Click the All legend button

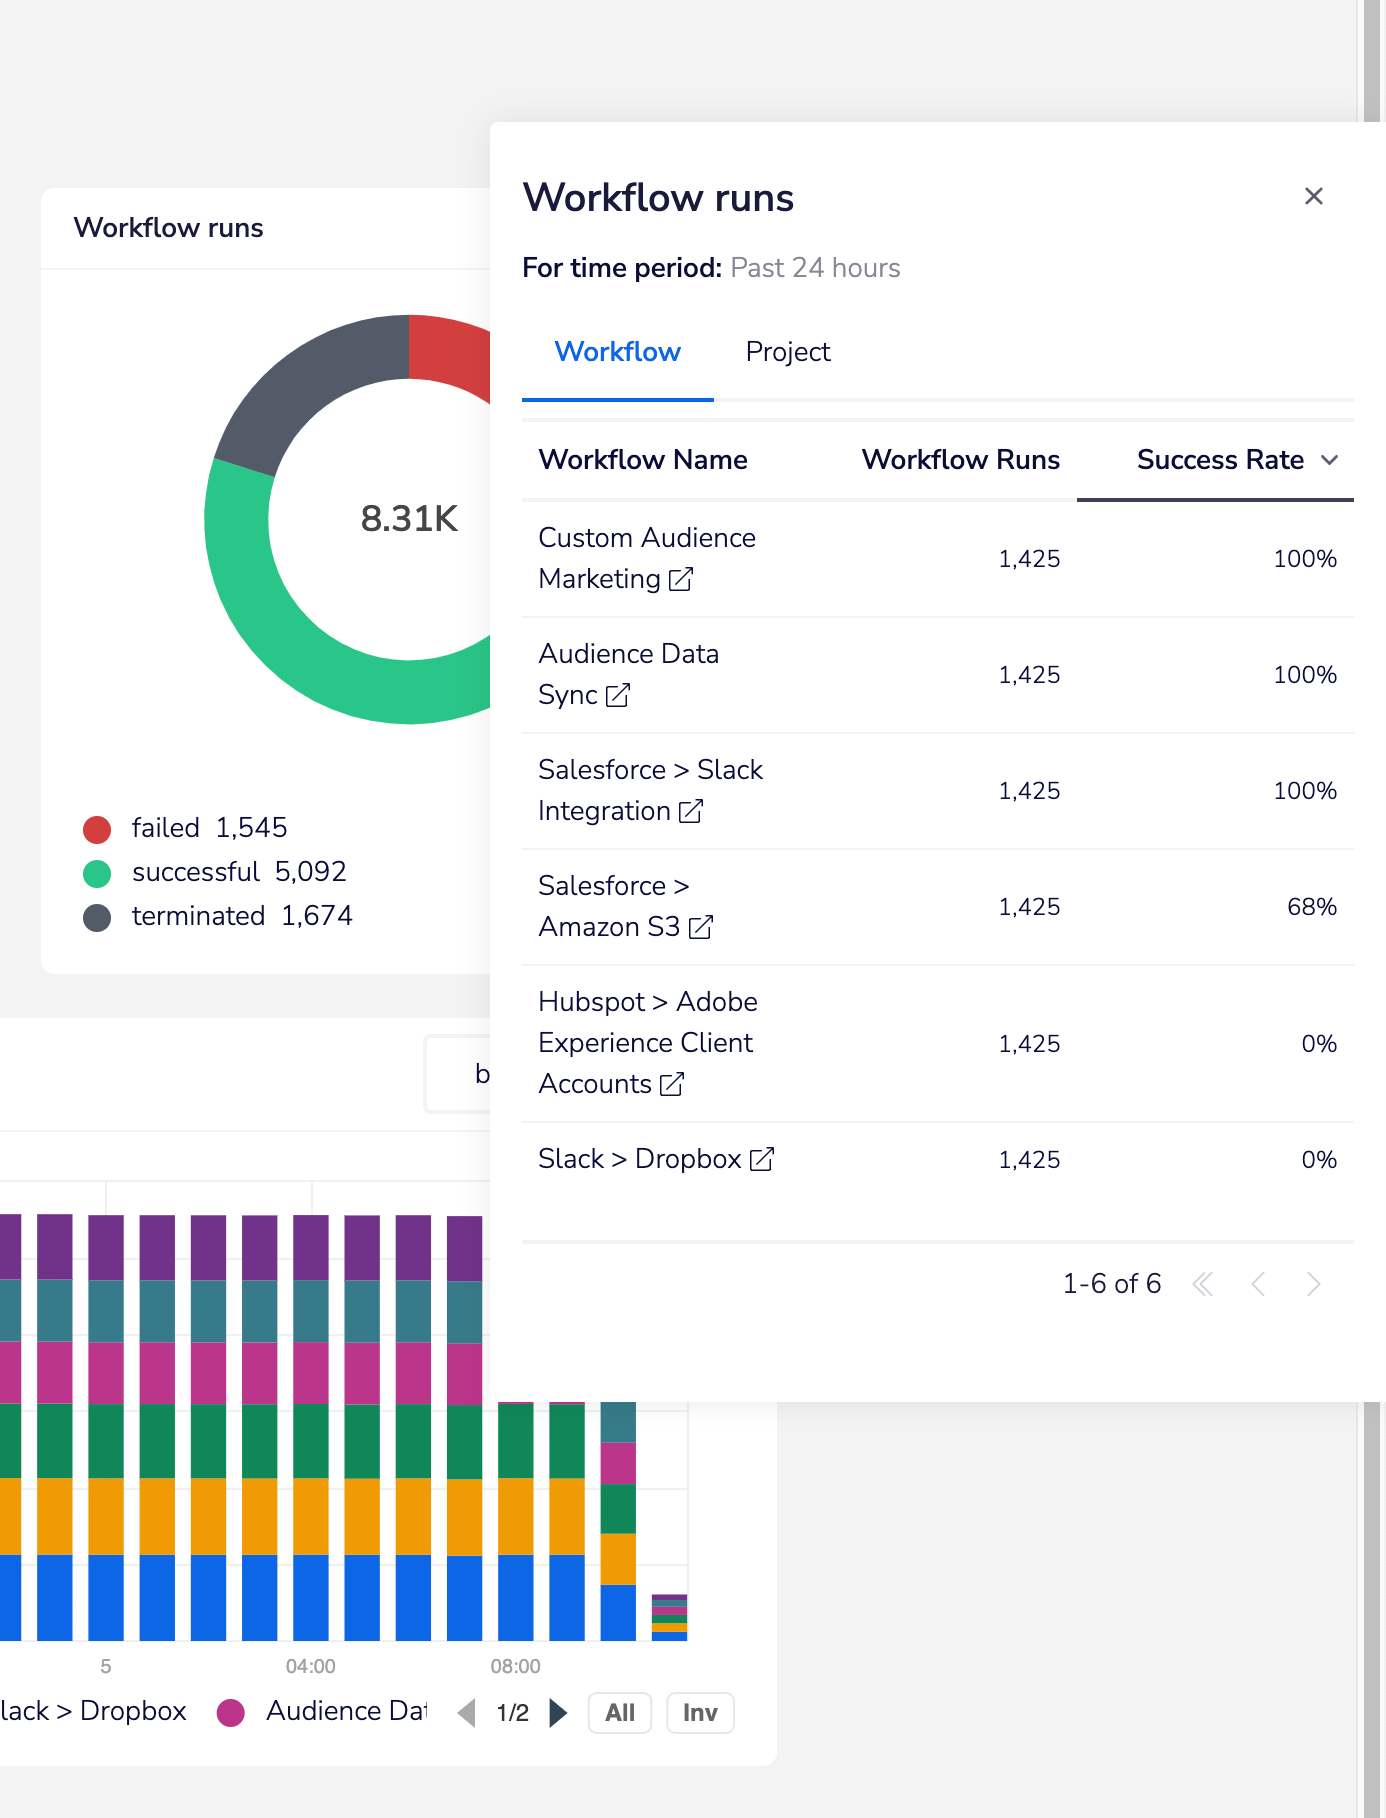(619, 1713)
